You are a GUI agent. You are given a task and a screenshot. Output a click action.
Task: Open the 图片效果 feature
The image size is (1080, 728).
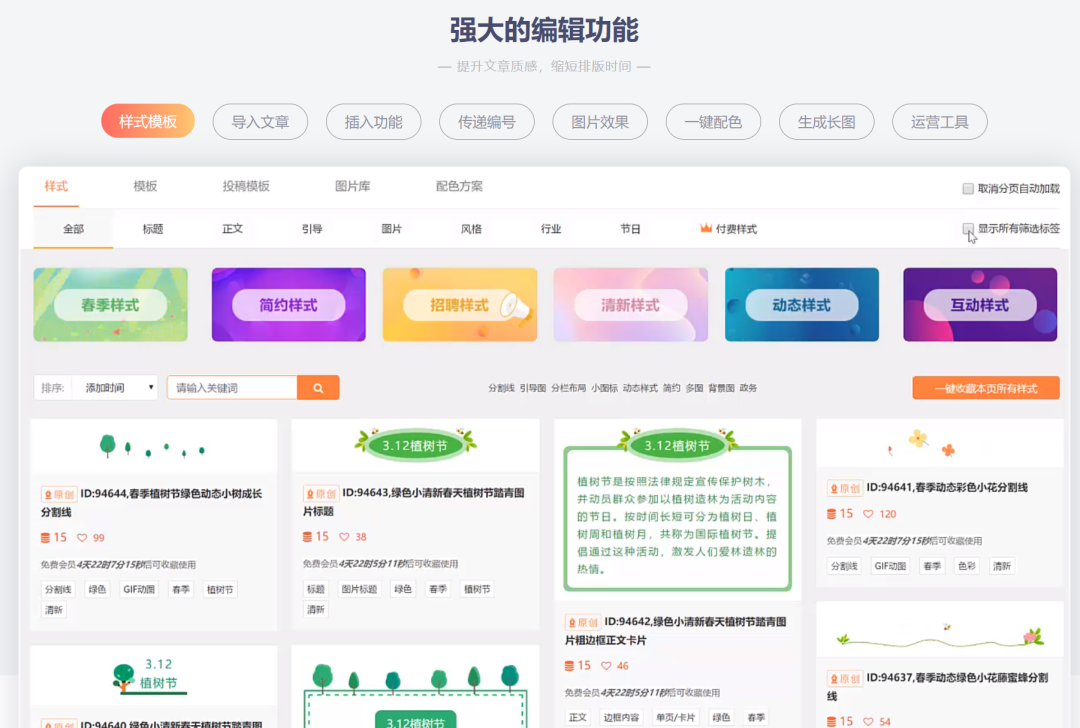tap(600, 122)
